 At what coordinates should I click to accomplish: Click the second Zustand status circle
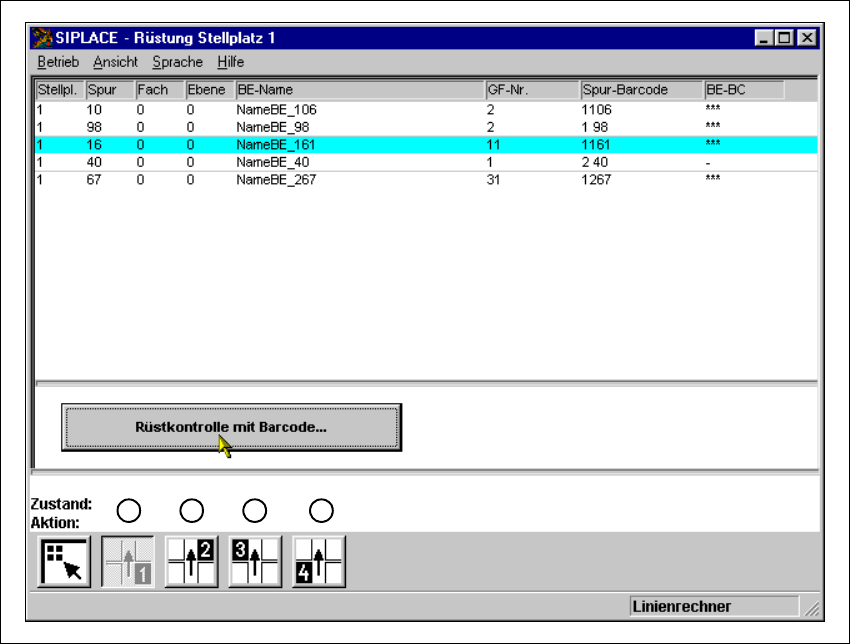(191, 510)
